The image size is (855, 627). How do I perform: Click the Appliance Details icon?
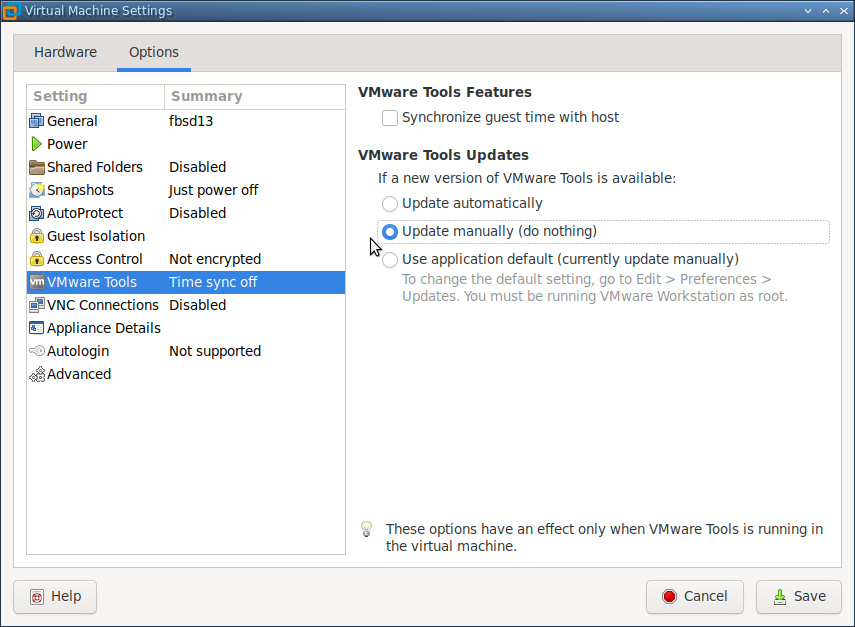pyautogui.click(x=37, y=328)
